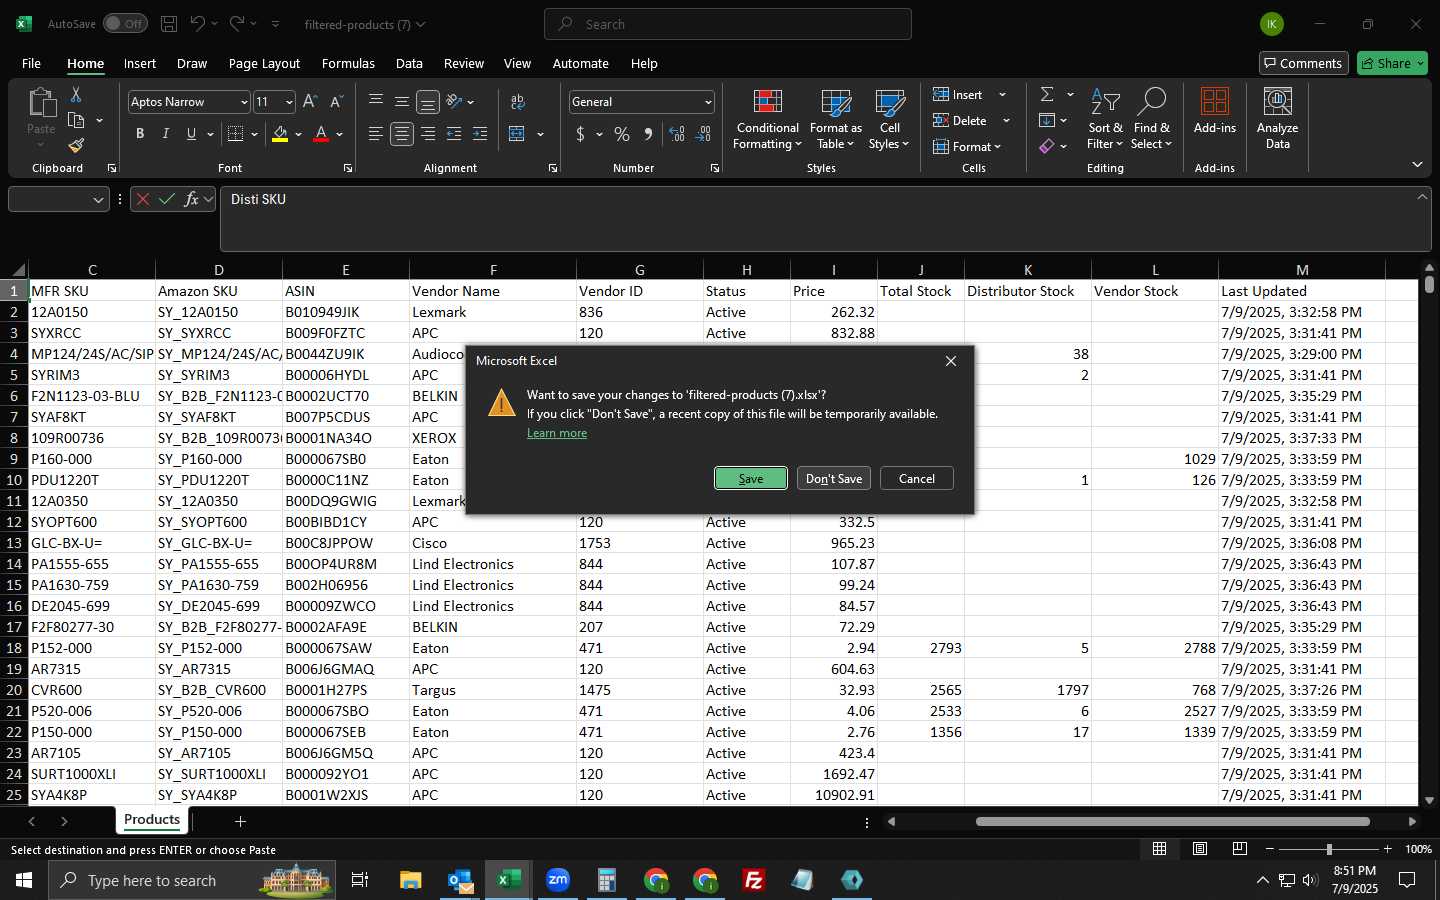
Task: Click Don't Save in the dialog
Action: tap(834, 478)
